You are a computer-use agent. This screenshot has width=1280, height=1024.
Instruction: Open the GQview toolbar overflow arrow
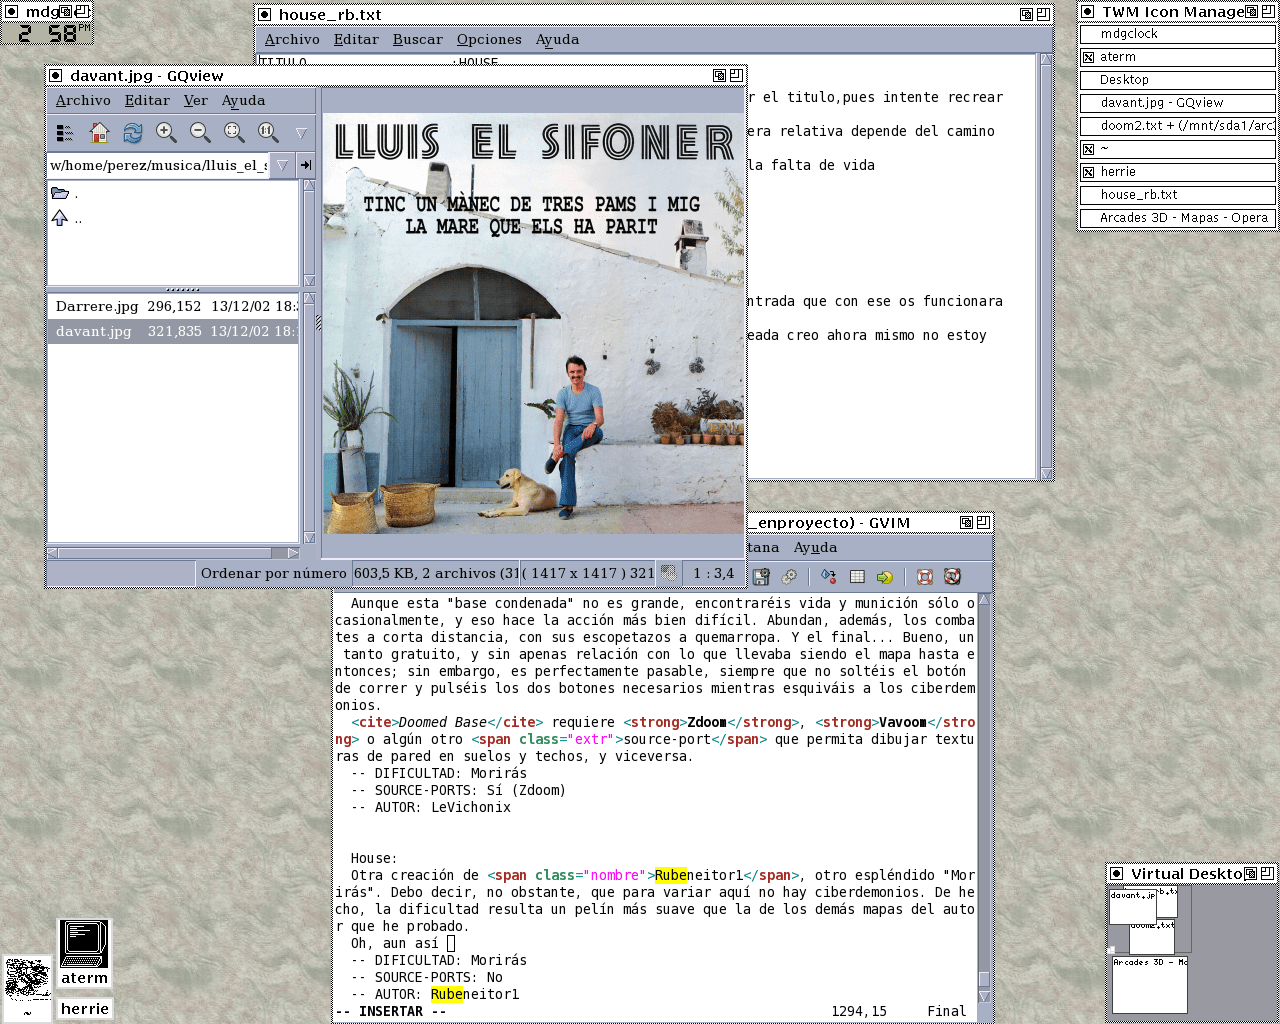click(301, 132)
